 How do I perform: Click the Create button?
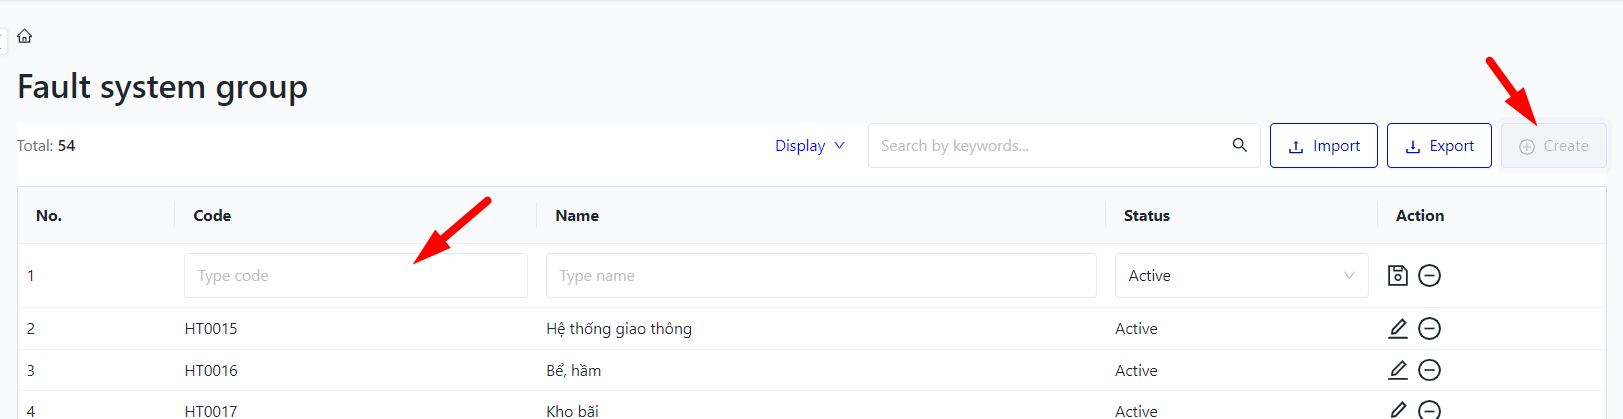pyautogui.click(x=1553, y=146)
